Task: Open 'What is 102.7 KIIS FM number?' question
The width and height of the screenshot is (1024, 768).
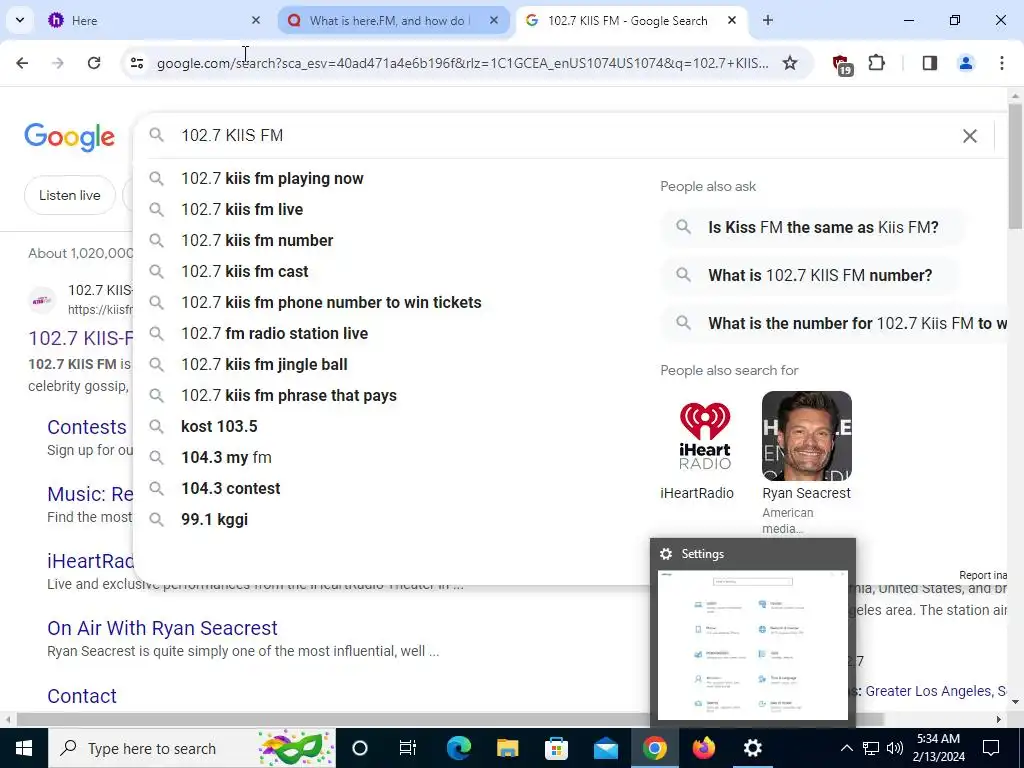Action: click(810, 275)
